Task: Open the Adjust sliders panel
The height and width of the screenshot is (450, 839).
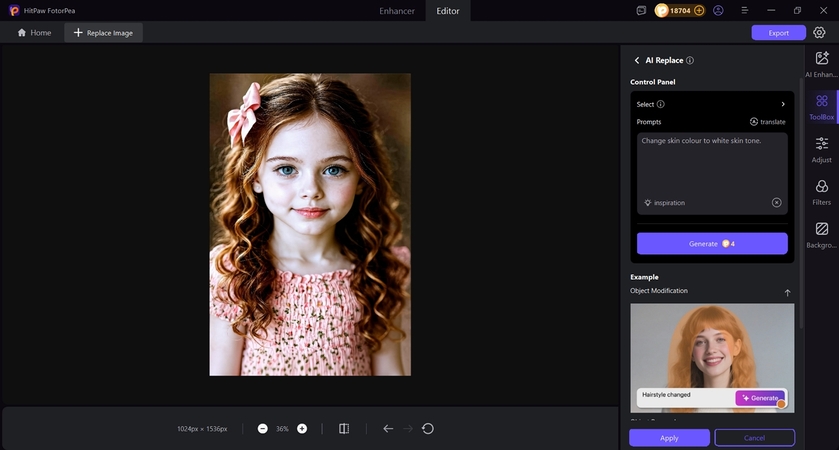Action: click(821, 149)
